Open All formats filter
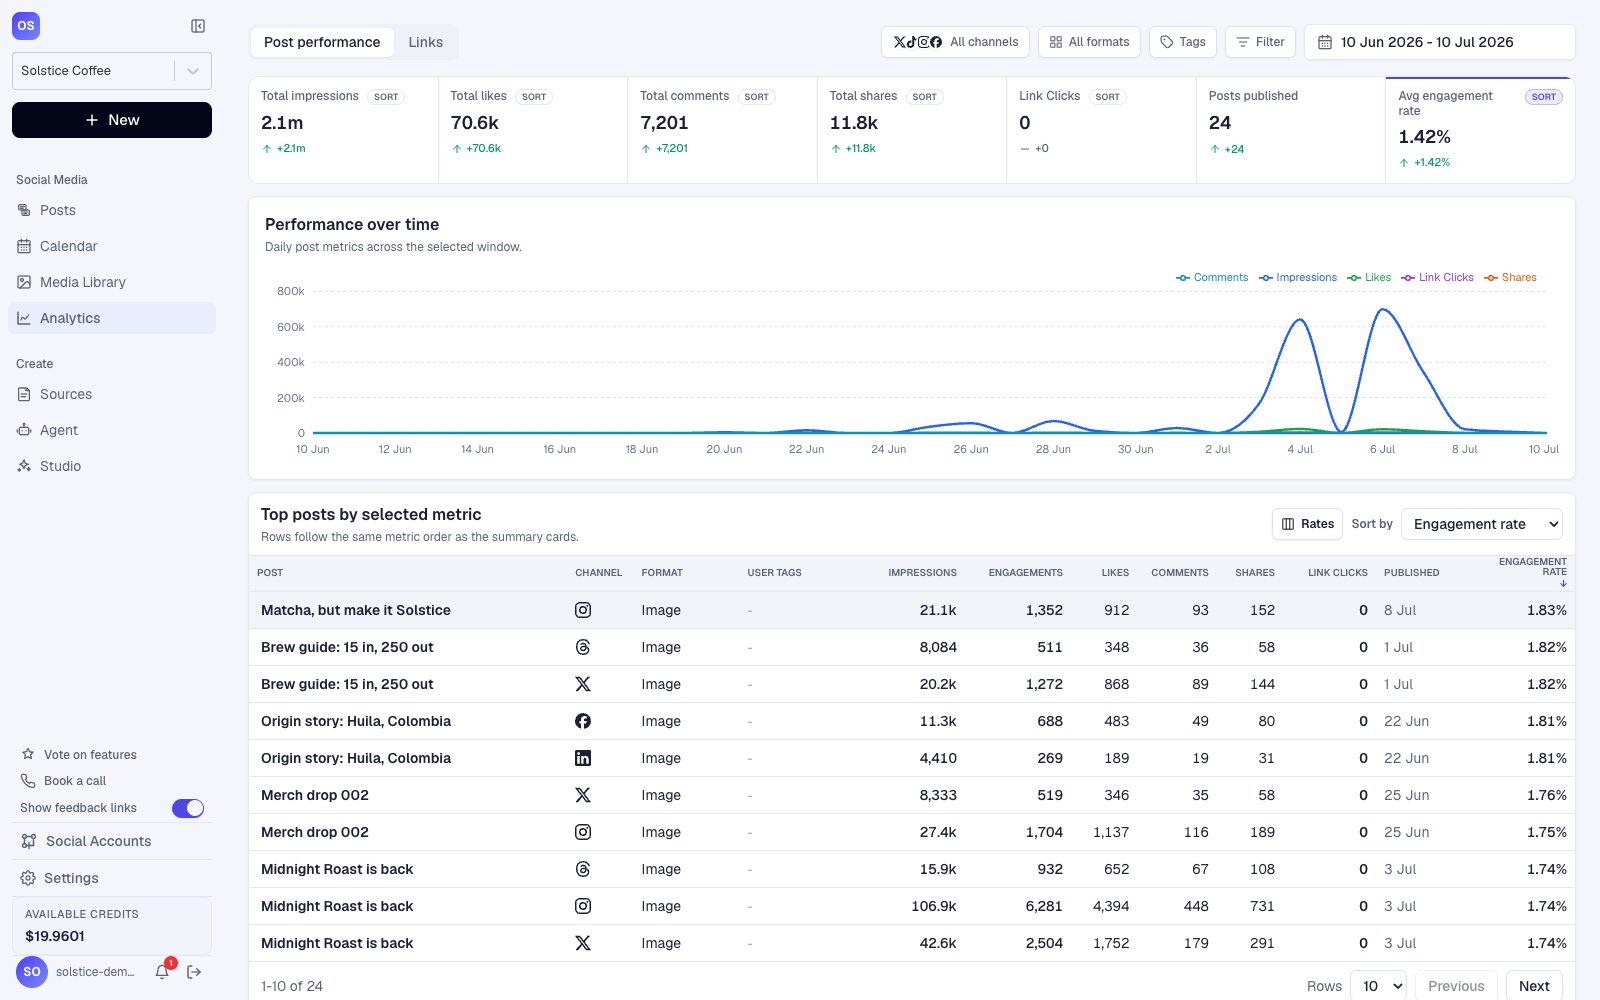This screenshot has width=1600, height=1000. tap(1089, 42)
